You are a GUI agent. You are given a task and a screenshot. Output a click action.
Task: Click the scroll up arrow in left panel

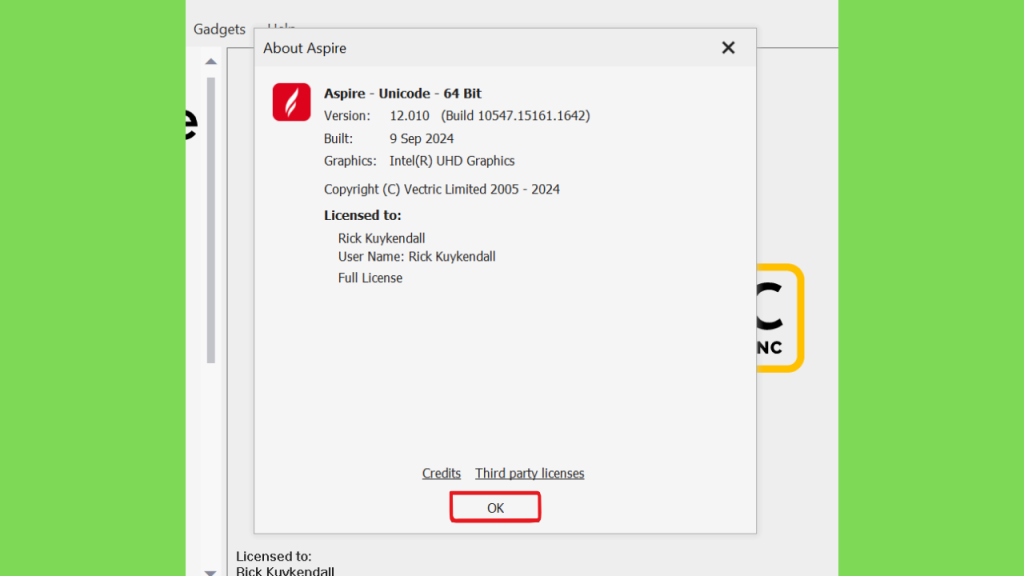point(210,61)
